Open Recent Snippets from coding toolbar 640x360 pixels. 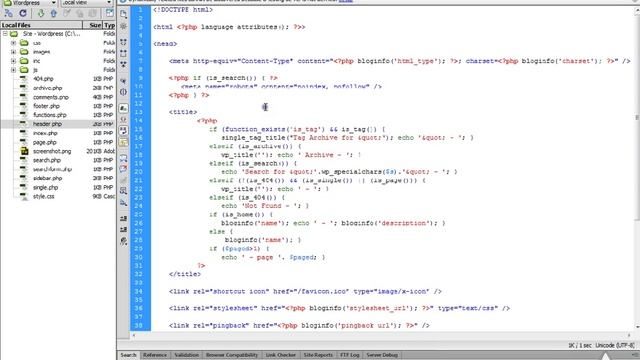tap(123, 191)
